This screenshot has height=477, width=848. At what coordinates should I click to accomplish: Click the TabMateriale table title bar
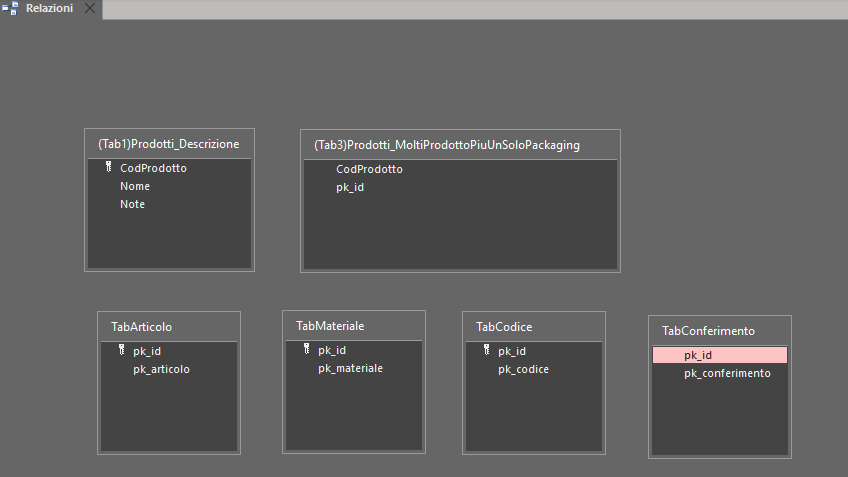coord(354,326)
